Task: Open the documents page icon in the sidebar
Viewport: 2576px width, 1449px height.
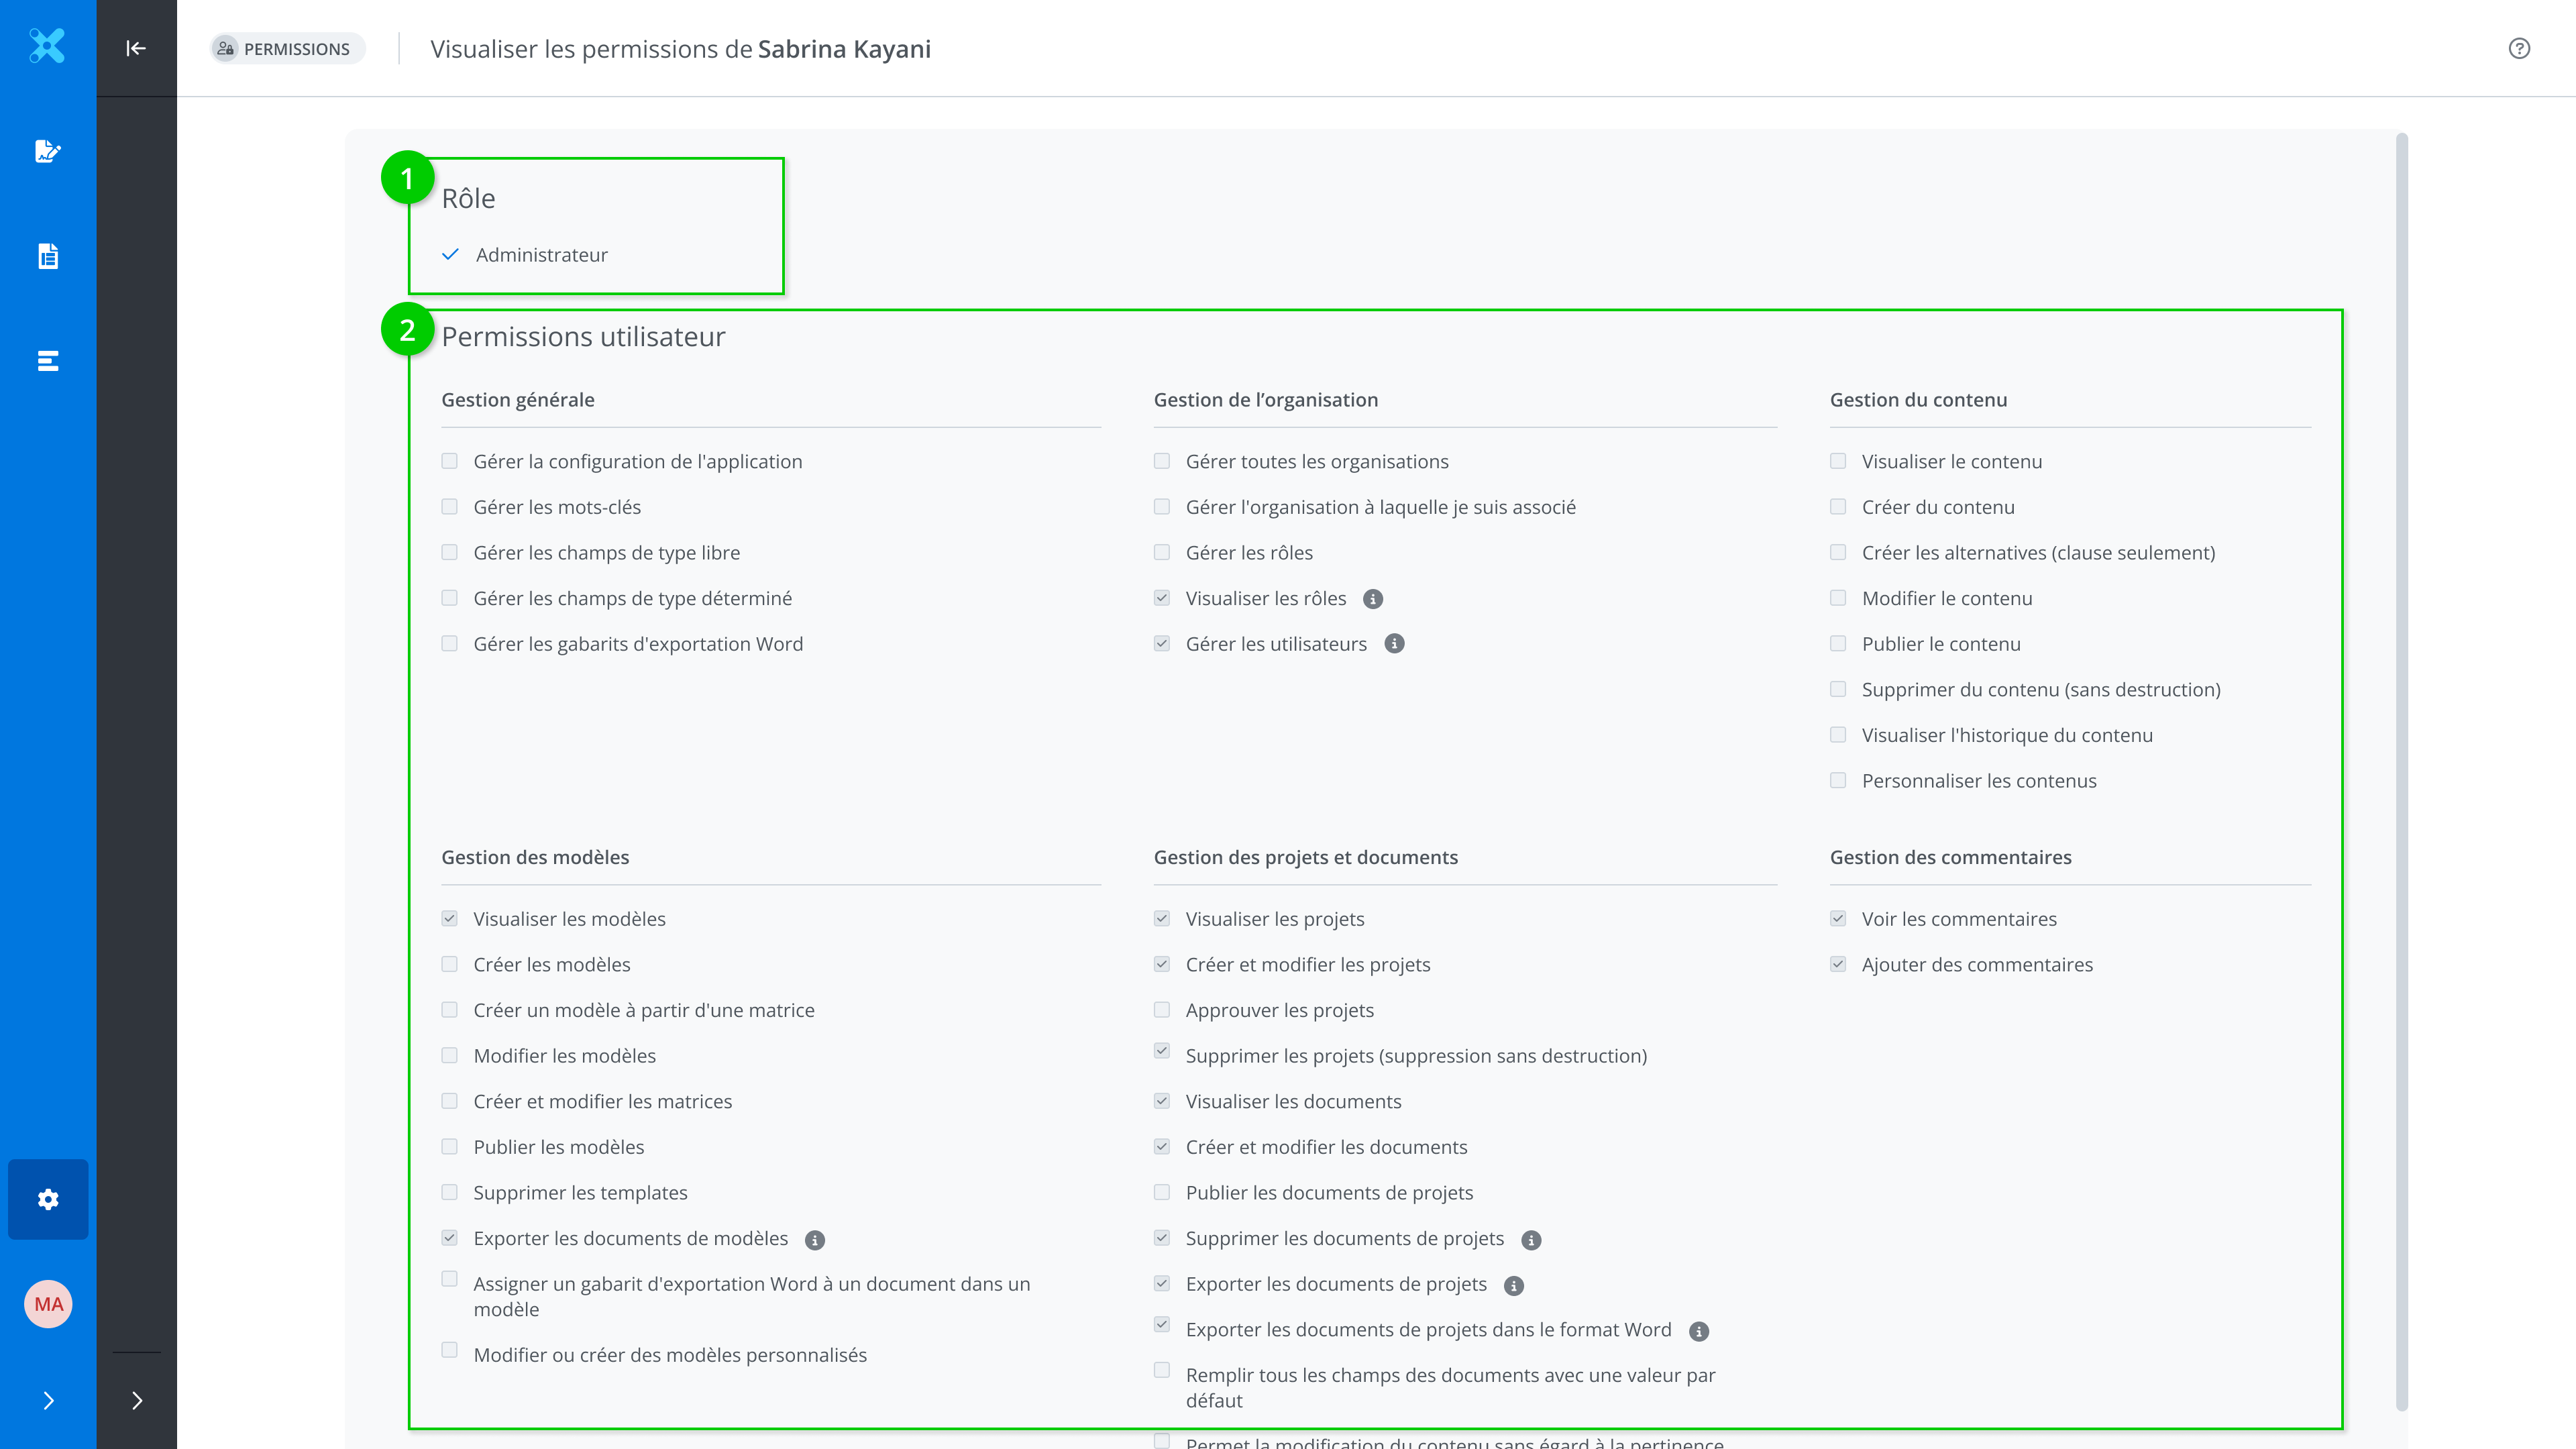Action: tap(47, 256)
